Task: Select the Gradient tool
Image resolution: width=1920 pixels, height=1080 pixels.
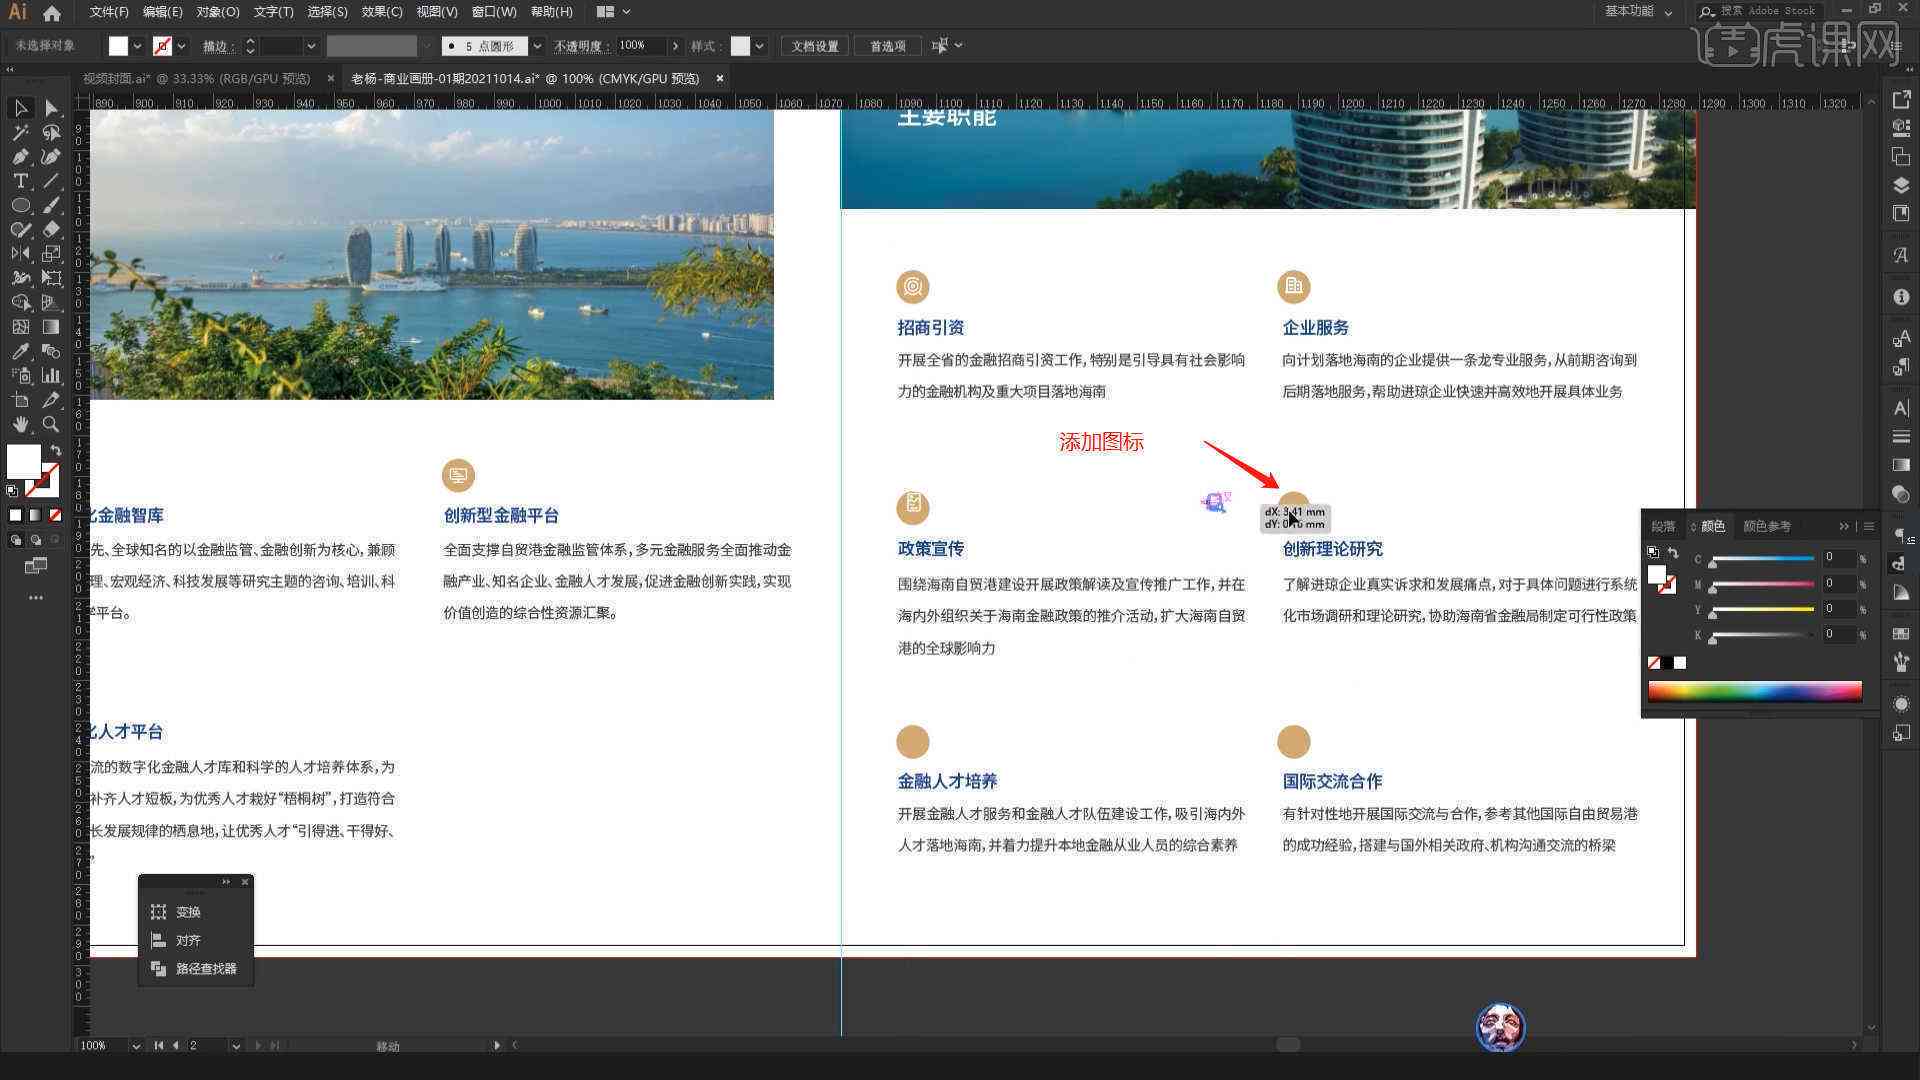Action: click(51, 327)
